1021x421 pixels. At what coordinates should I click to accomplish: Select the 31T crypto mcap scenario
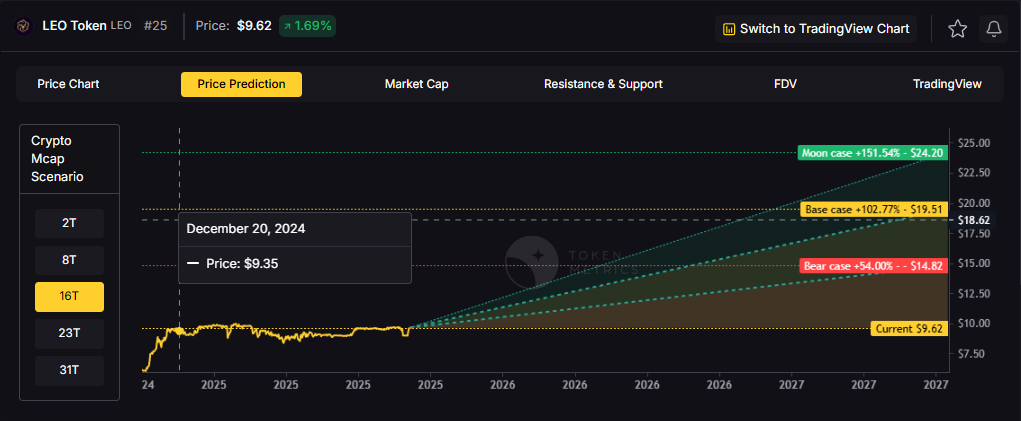pyautogui.click(x=69, y=371)
